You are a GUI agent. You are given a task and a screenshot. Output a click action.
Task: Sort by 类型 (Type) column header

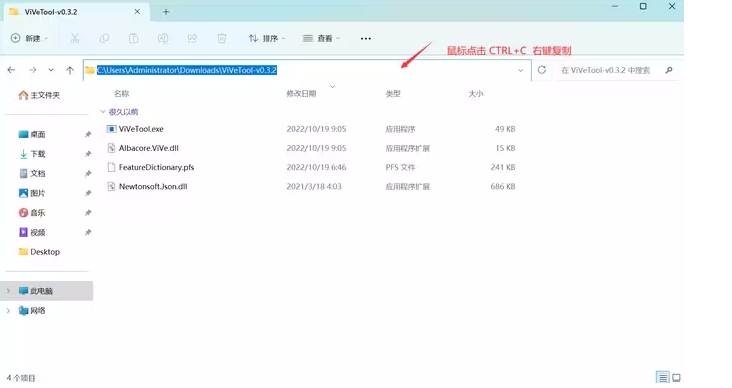pos(393,94)
